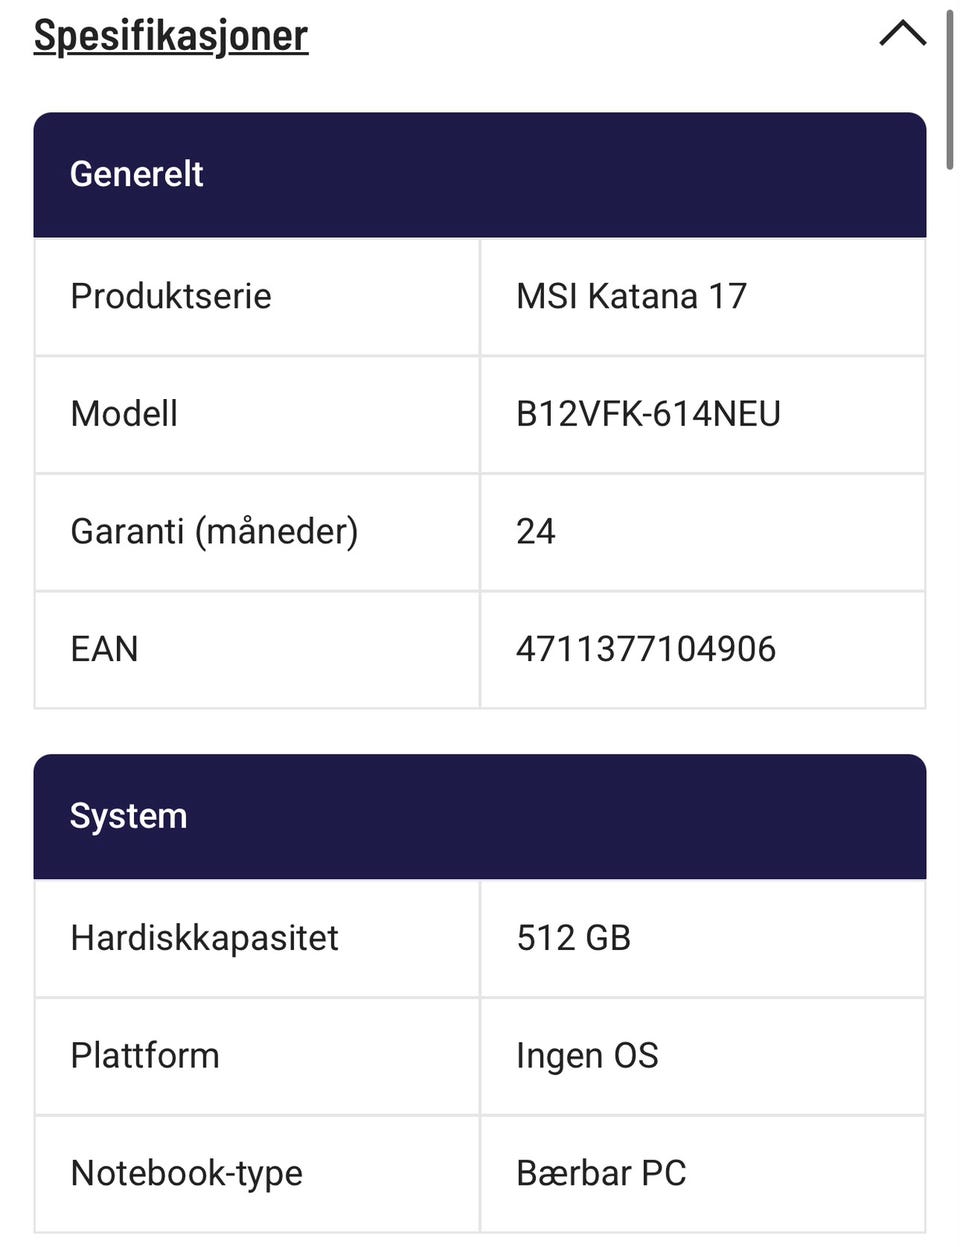Click the Hardiskkapasitet label
960x1247 pixels.
click(205, 939)
